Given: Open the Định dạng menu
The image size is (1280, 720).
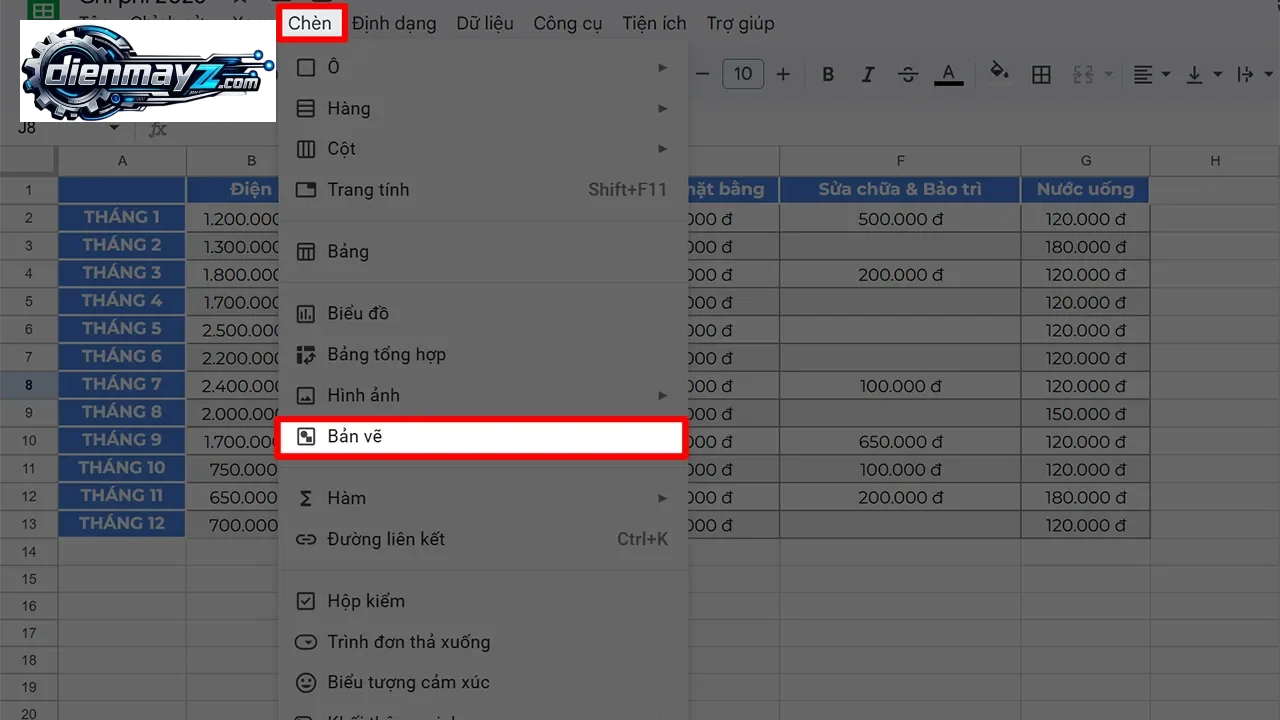Looking at the screenshot, I should click(x=394, y=23).
